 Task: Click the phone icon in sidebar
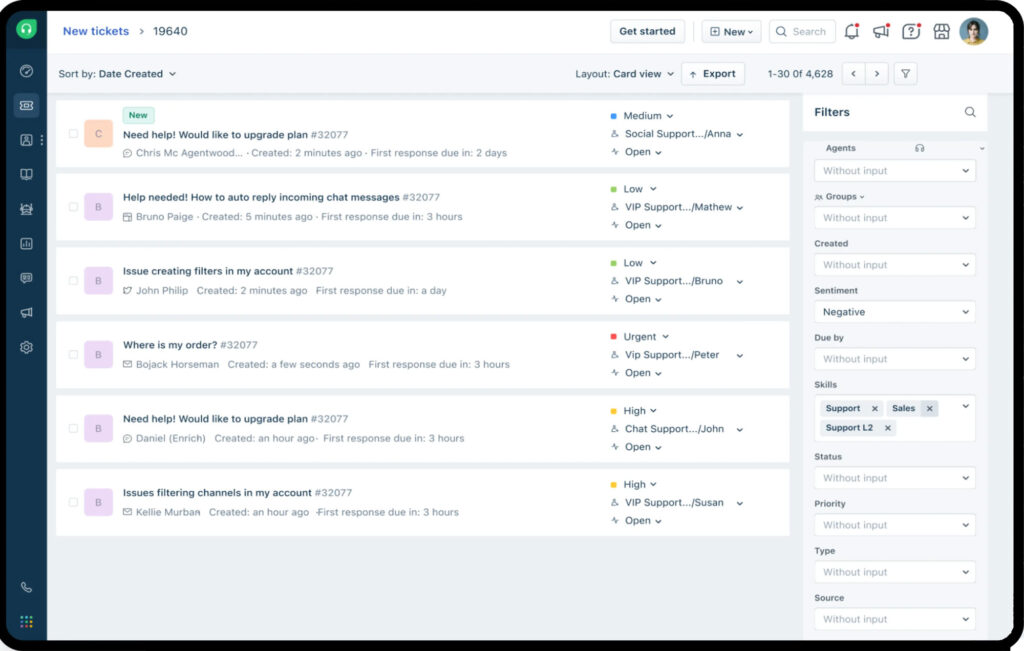(26, 588)
